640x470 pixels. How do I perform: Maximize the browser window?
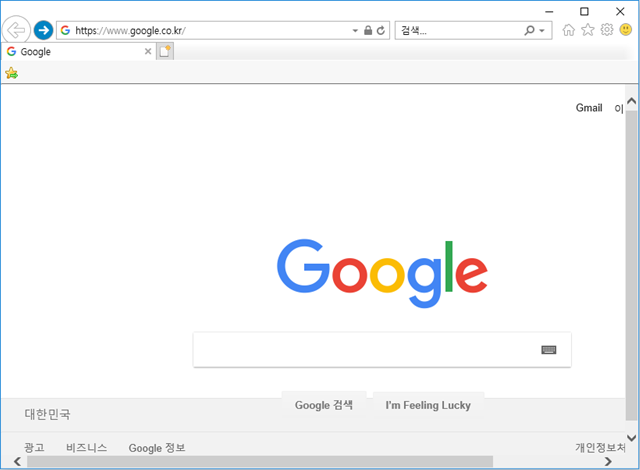[584, 11]
